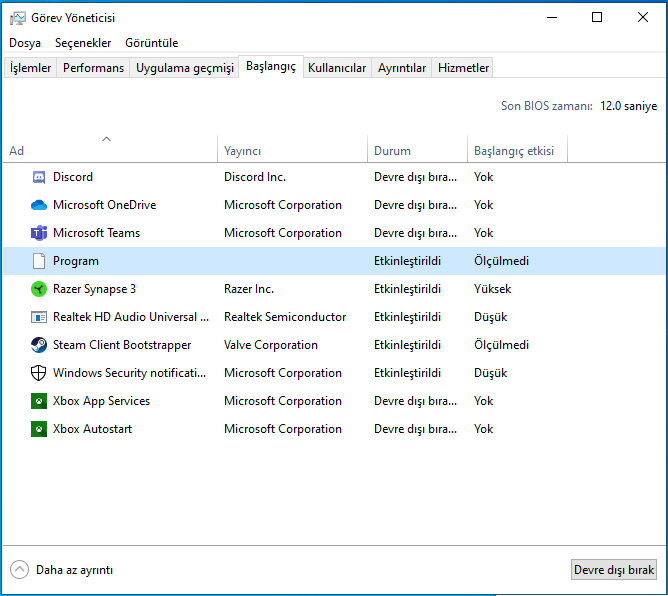Screen dimensions: 668x596
Task: Click the Yüksek startup impact value
Action: [x=492, y=289]
